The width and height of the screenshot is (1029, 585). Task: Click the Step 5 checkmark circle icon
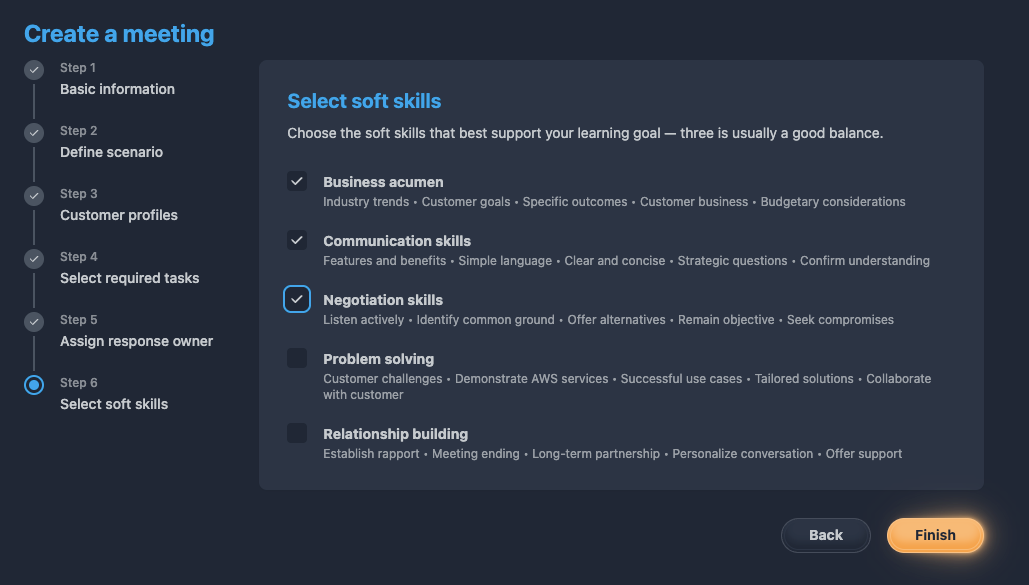point(34,322)
